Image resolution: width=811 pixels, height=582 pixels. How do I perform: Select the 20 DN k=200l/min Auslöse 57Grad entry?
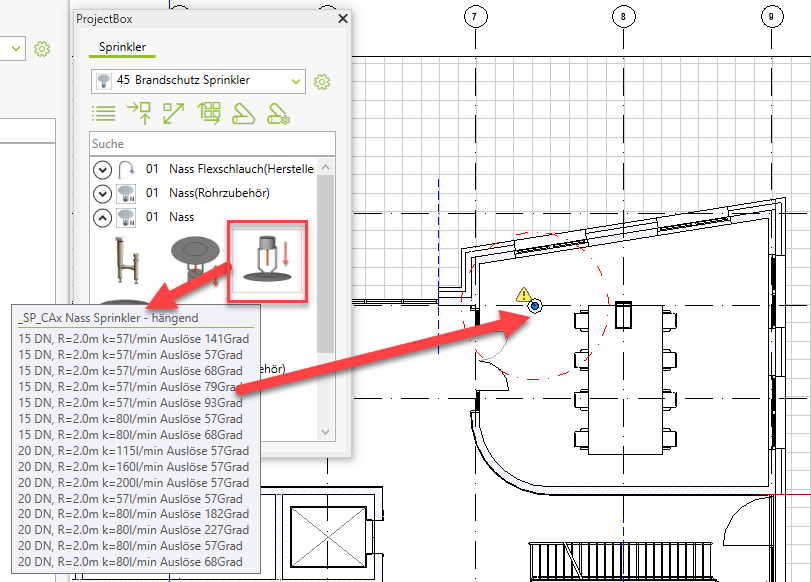click(x=134, y=482)
